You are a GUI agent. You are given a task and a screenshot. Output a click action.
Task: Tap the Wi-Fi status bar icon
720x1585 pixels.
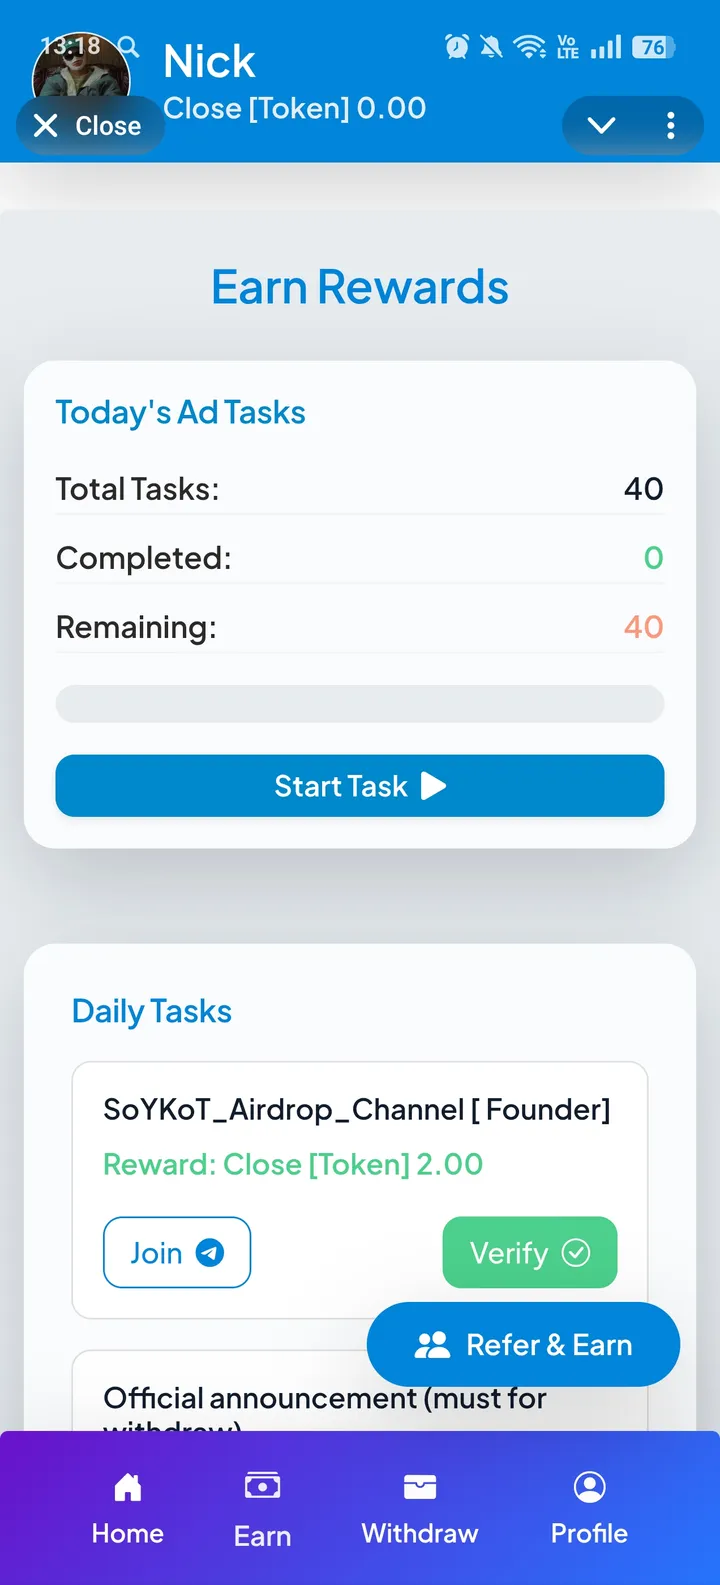(528, 47)
